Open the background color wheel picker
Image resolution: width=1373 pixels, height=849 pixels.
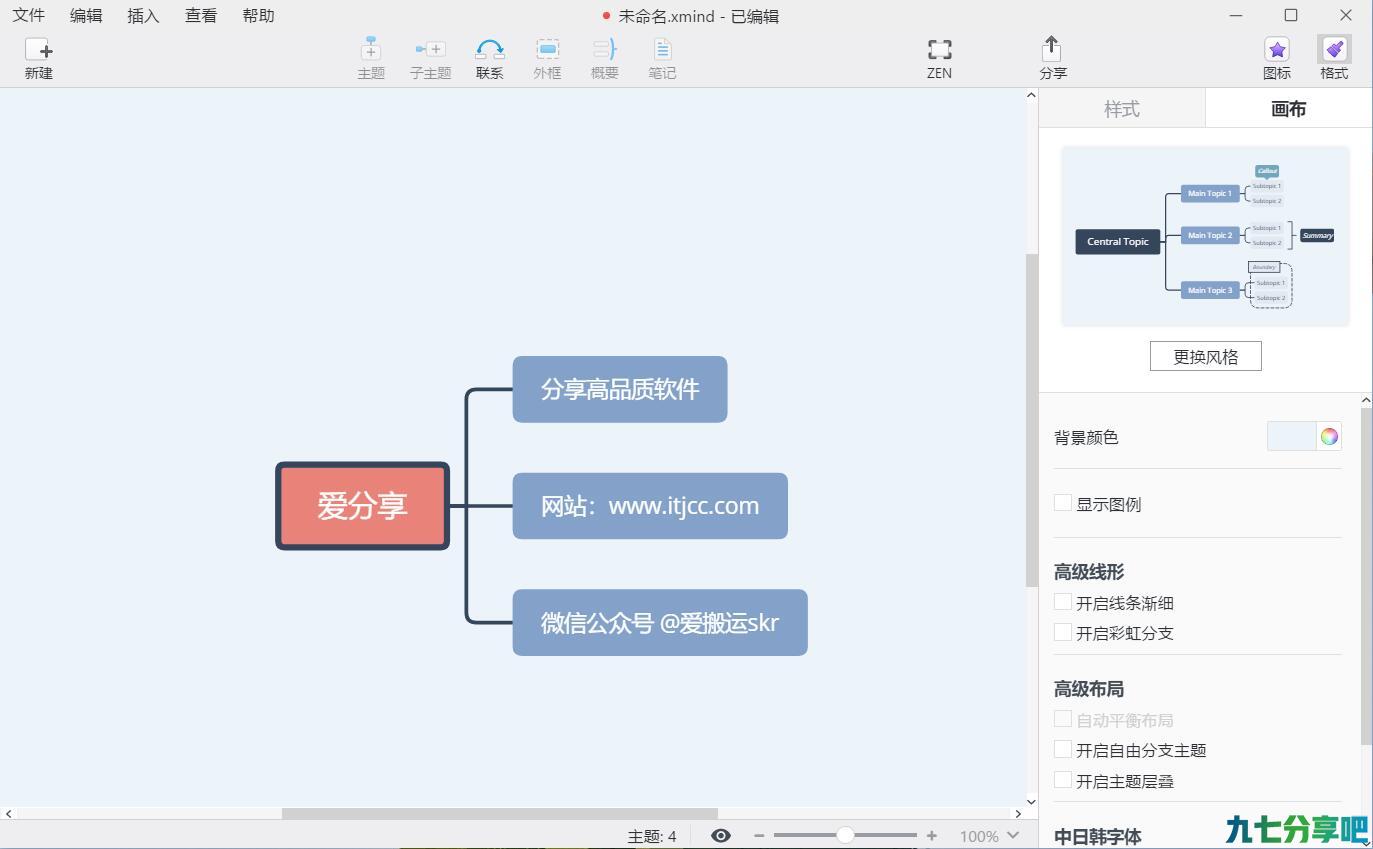tap(1329, 436)
